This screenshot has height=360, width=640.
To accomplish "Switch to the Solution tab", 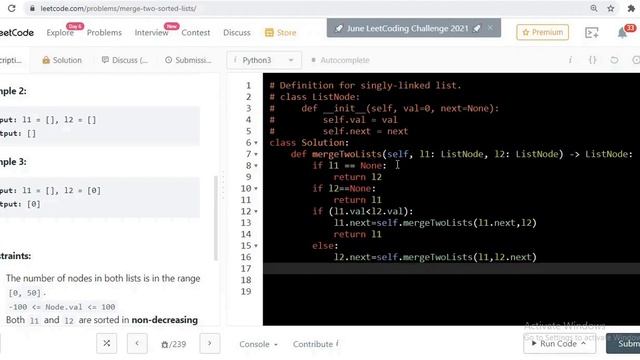I will (x=62, y=60).
